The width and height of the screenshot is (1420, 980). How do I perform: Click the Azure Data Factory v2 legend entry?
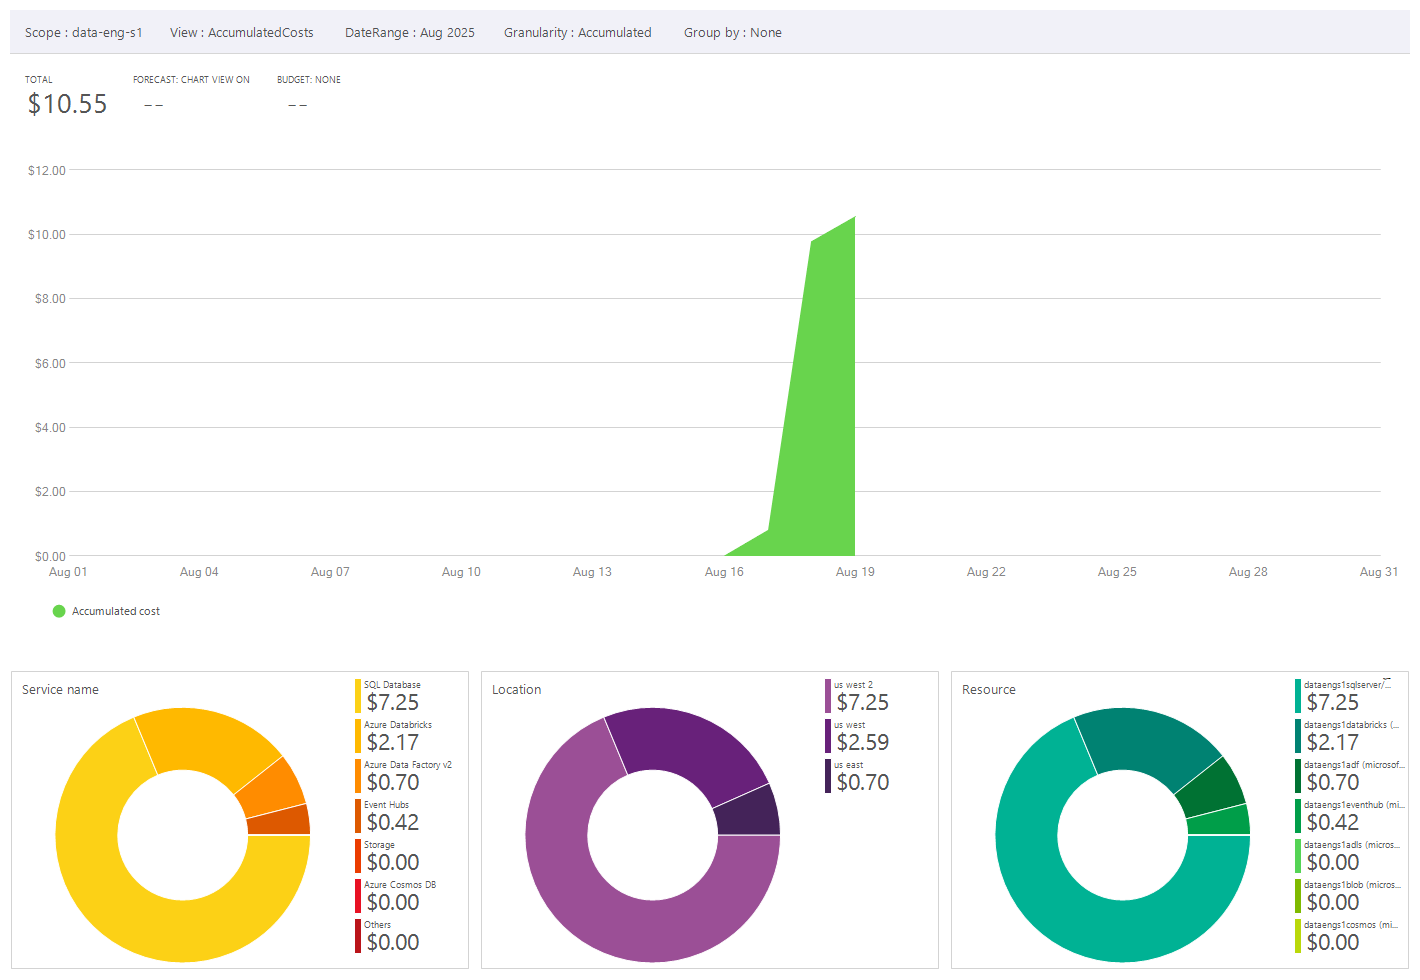click(405, 776)
